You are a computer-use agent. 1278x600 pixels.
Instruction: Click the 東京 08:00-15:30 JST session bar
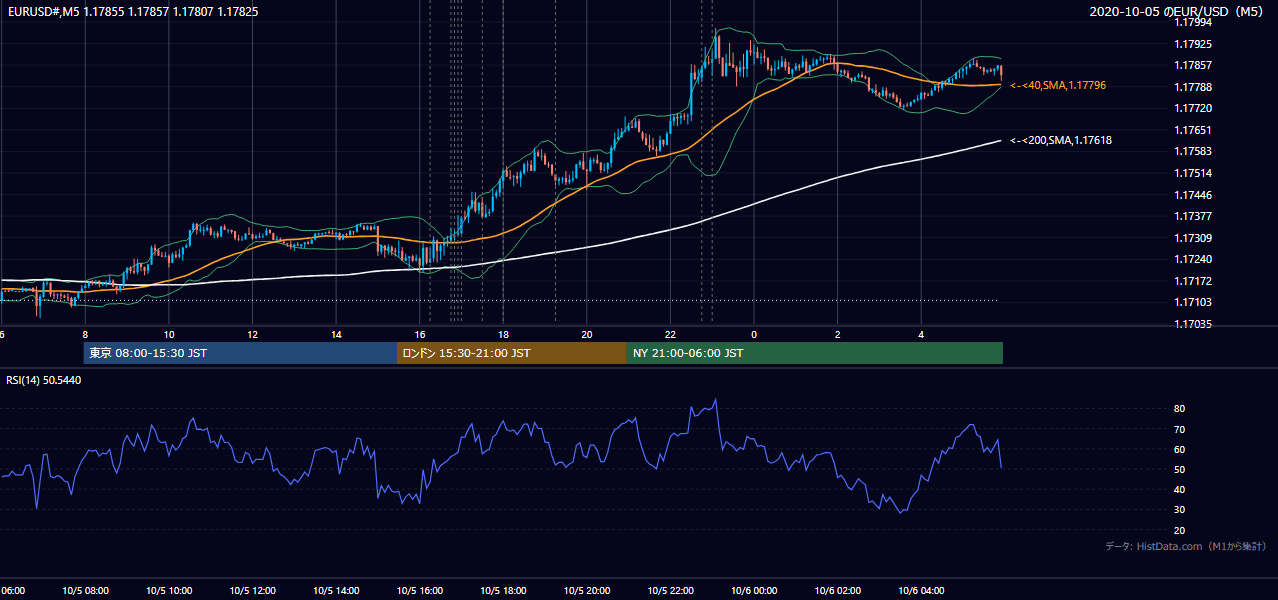click(240, 353)
